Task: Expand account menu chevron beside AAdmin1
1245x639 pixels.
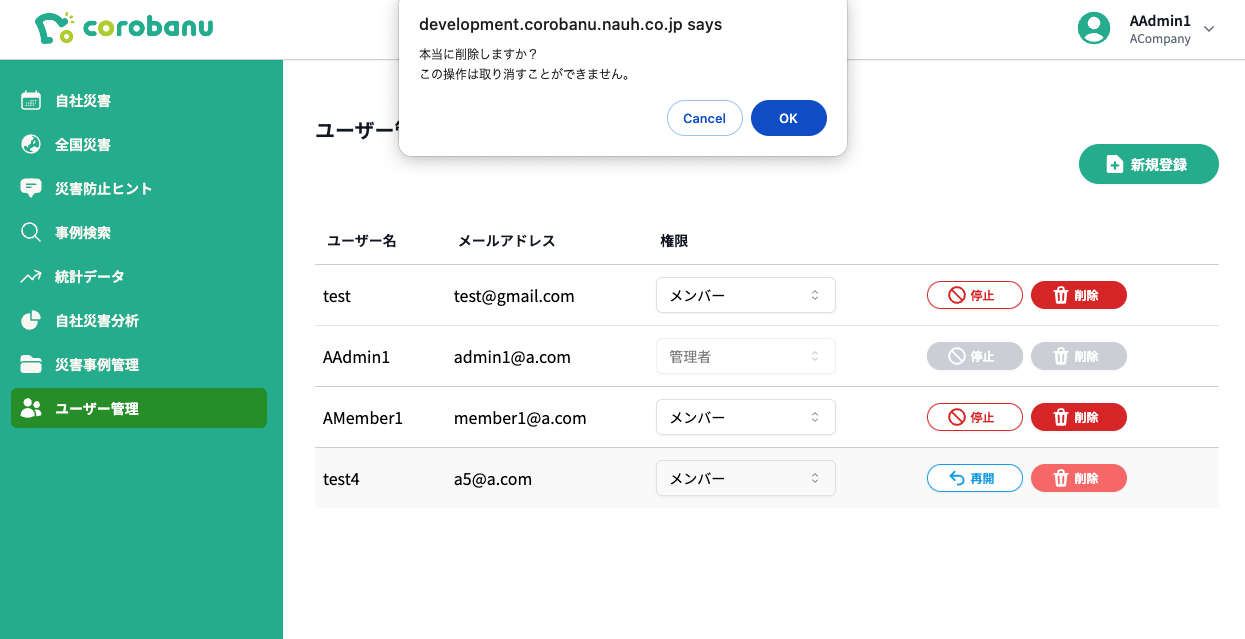Action: [x=1209, y=29]
